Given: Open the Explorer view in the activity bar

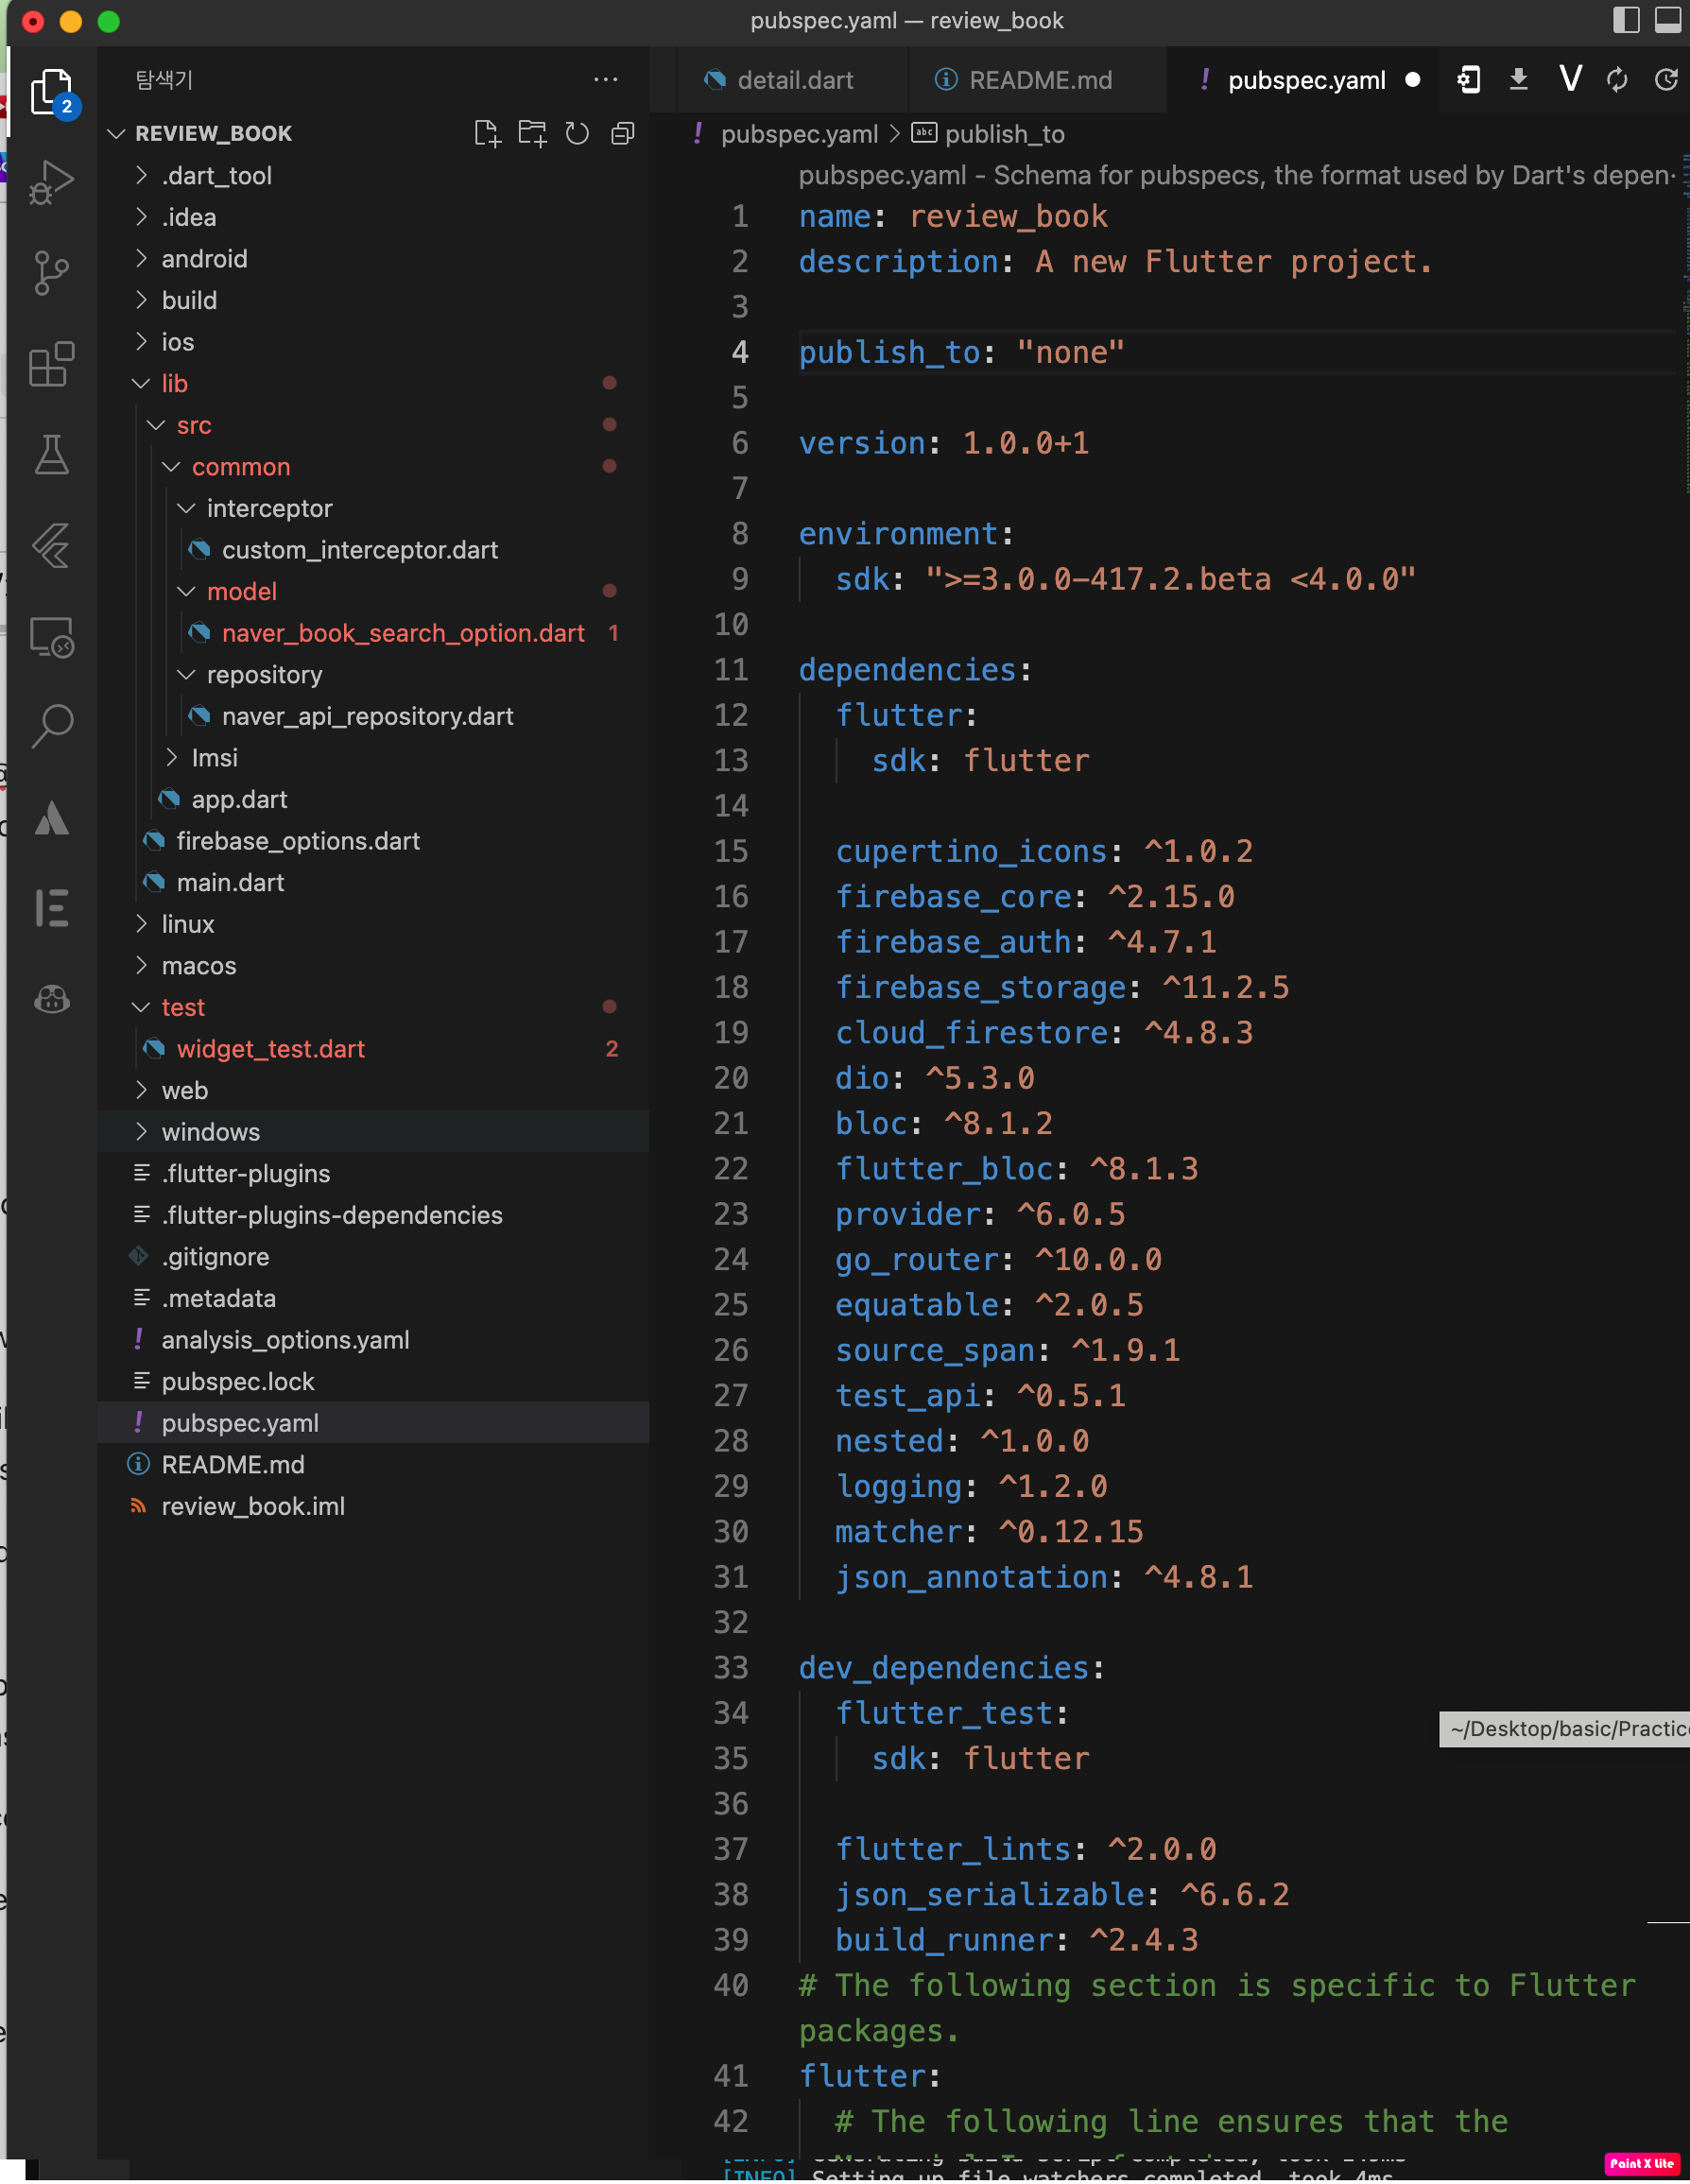Looking at the screenshot, I should pos(52,92).
